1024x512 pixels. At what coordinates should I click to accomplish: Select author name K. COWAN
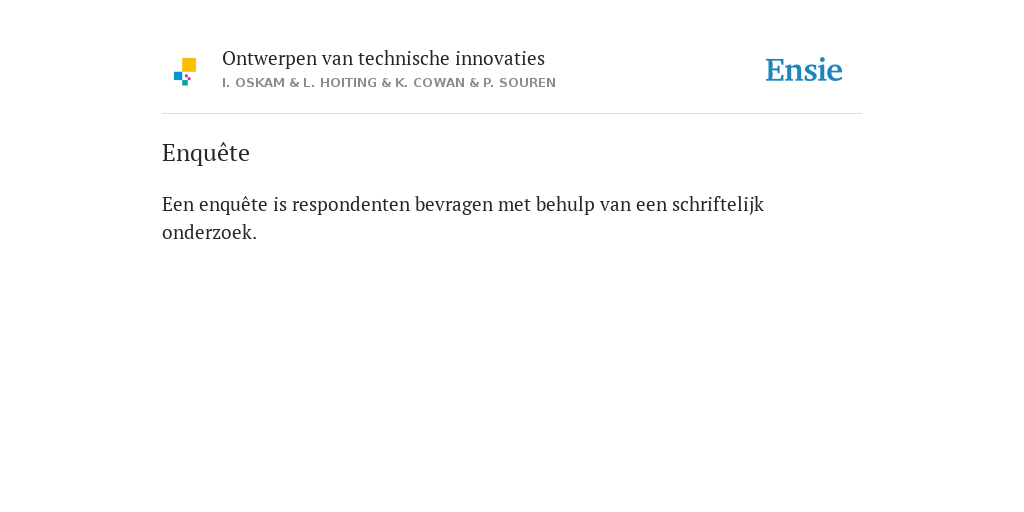pos(430,83)
